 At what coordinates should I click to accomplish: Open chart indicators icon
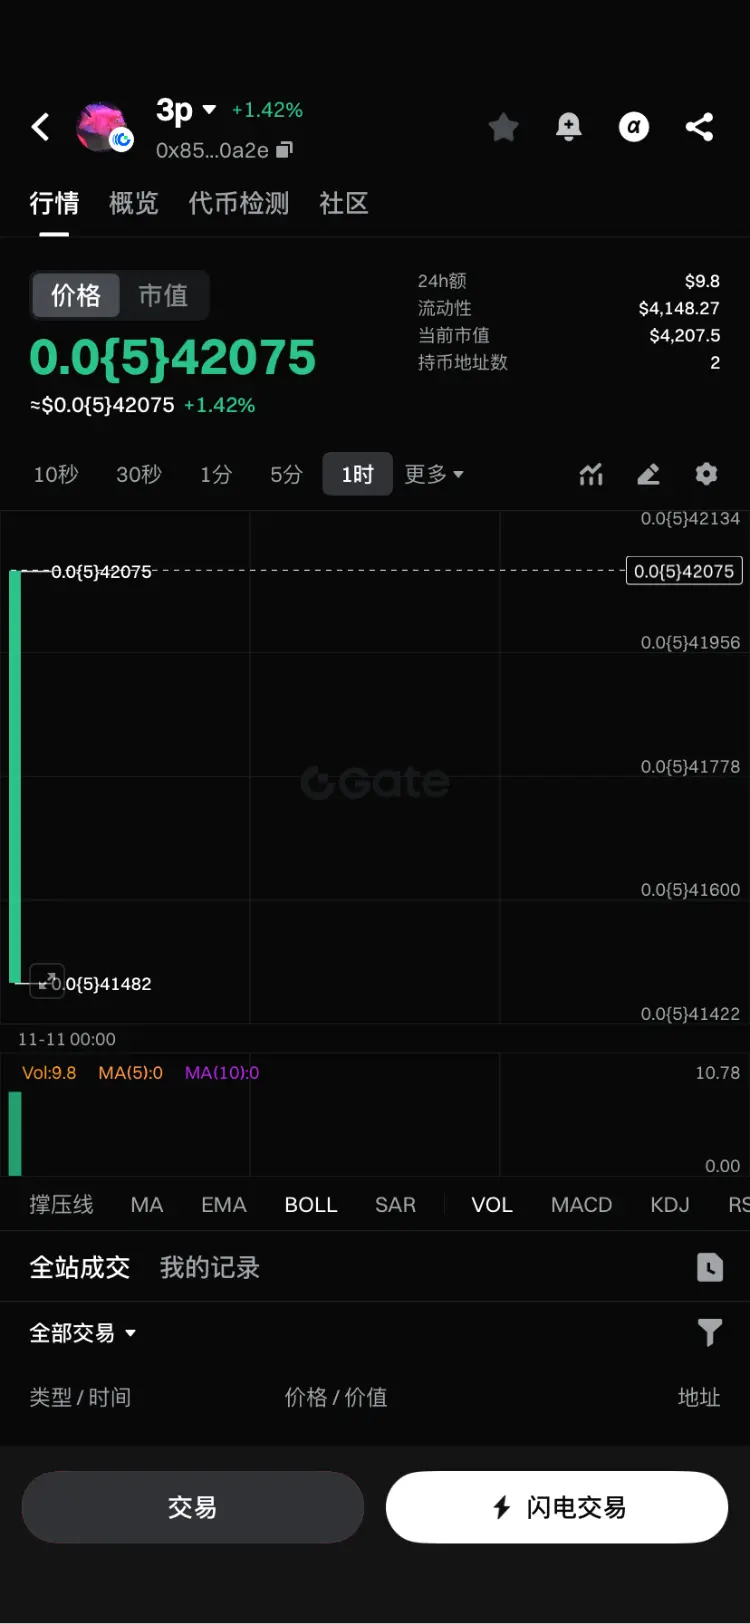(591, 474)
